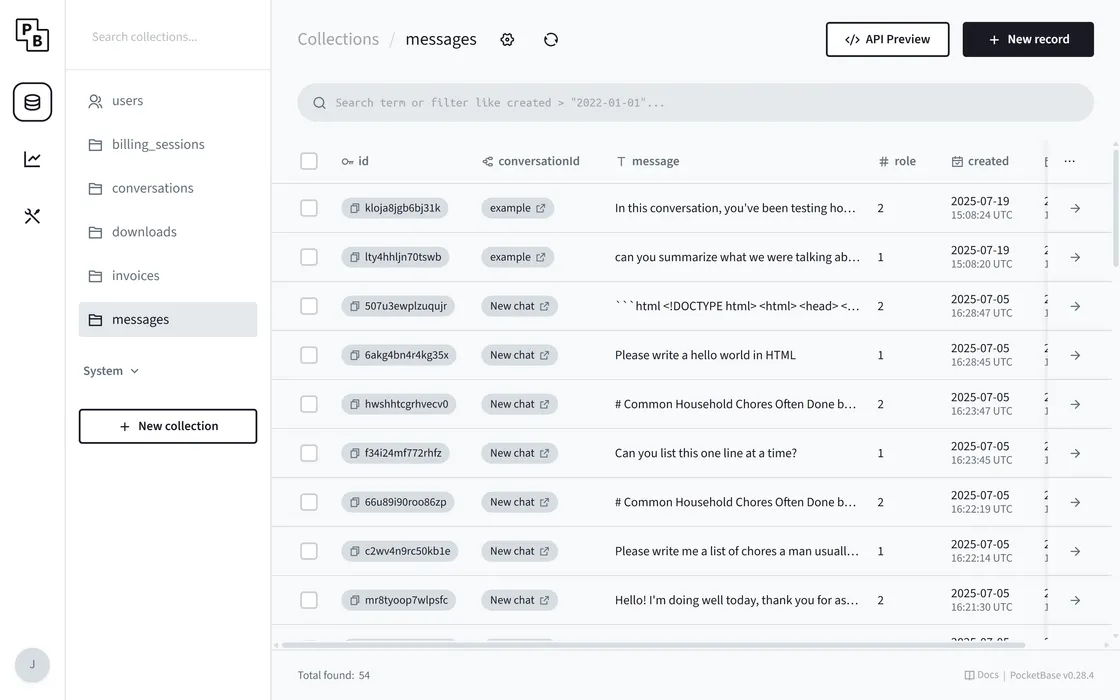The height and width of the screenshot is (700, 1120).
Task: Open the Logs section from the left sidebar
Action: pos(32,158)
